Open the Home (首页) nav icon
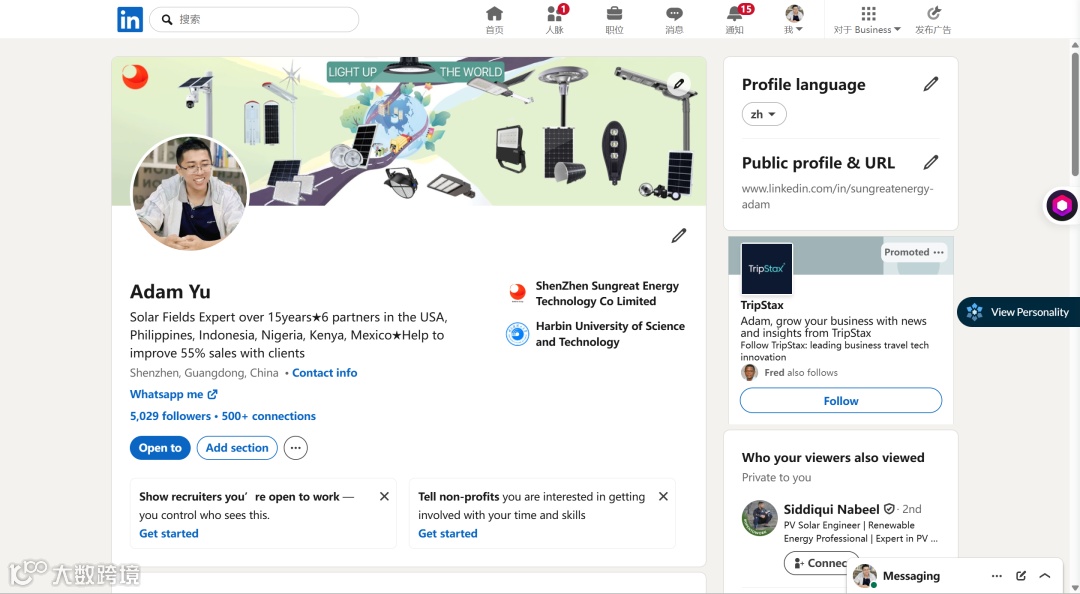This screenshot has height=594, width=1080. pos(495,20)
